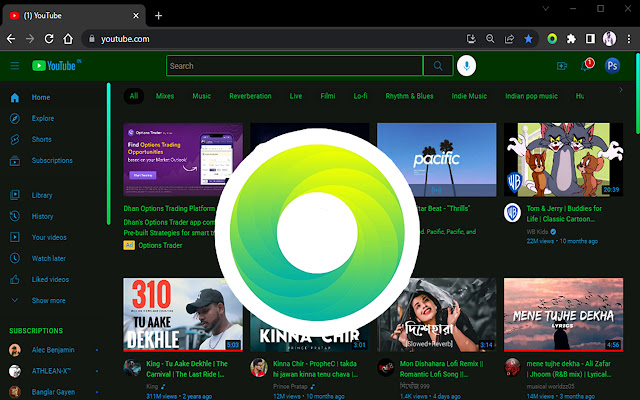Open the pacific video thumbnail
This screenshot has height=400, width=640.
[x=437, y=160]
